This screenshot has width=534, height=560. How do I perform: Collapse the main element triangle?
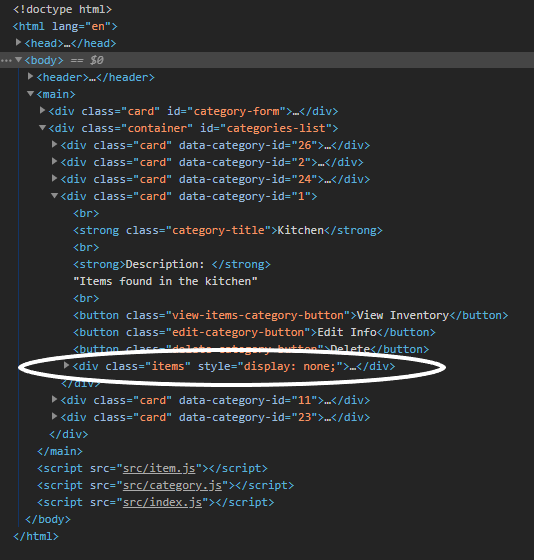[30, 94]
